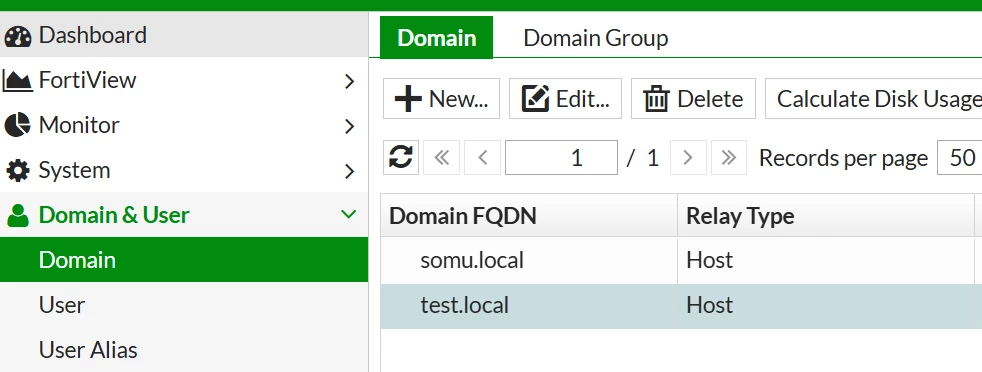Select Domain in the sidebar
Viewport: 982px width, 372px height.
click(183, 259)
